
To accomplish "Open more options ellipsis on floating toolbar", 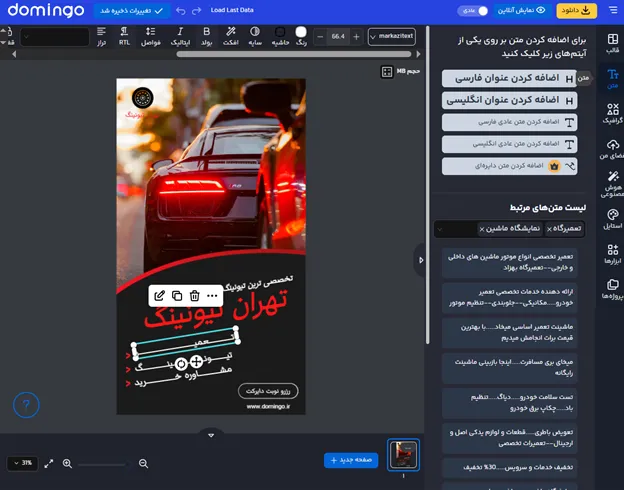I will pyautogui.click(x=212, y=296).
